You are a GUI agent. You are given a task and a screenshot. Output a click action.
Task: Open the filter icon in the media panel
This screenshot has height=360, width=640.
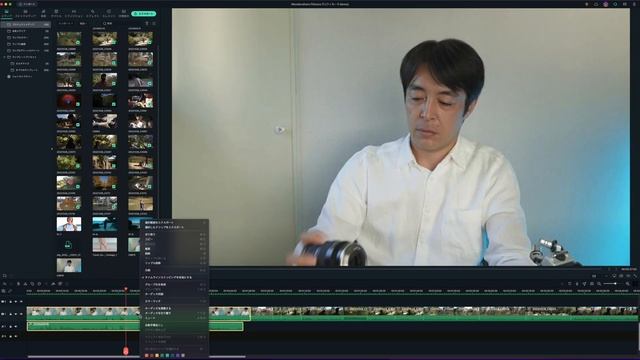pos(147,24)
